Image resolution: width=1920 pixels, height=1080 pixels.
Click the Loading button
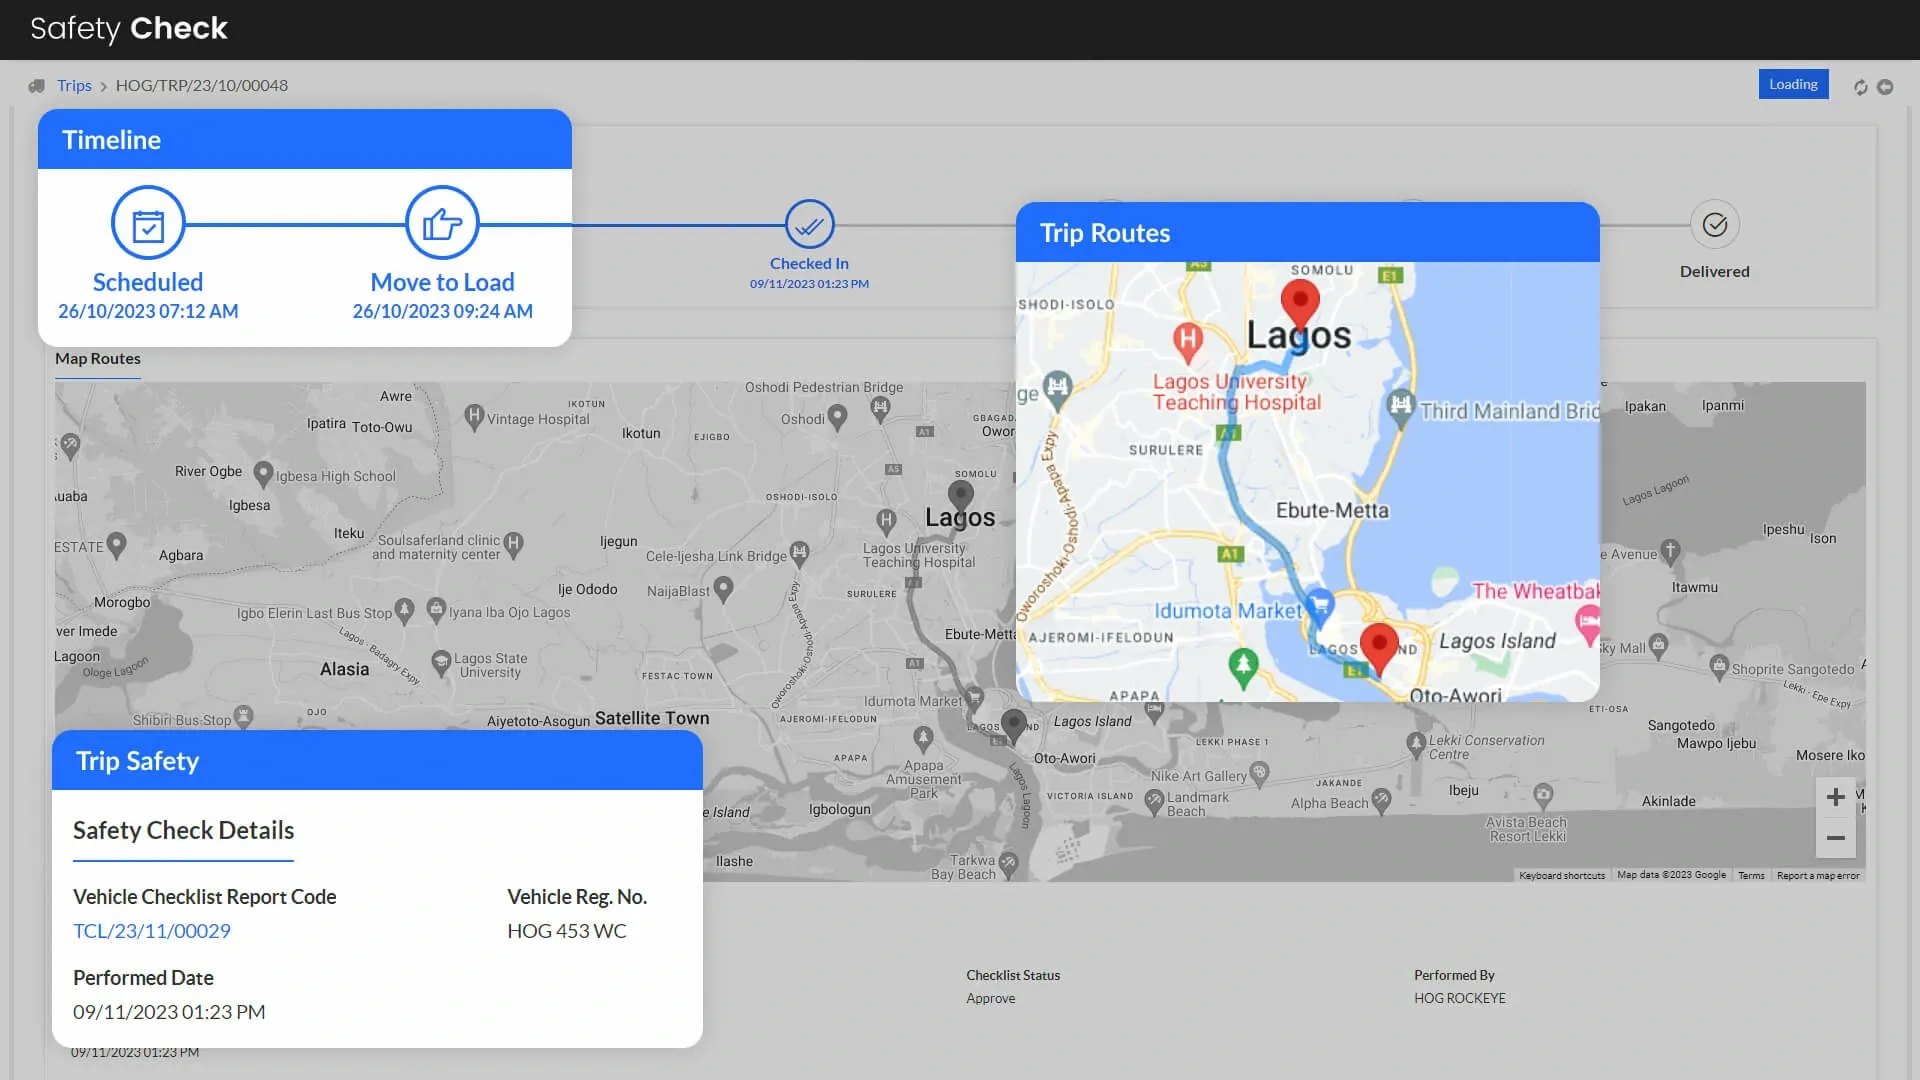coord(1793,85)
